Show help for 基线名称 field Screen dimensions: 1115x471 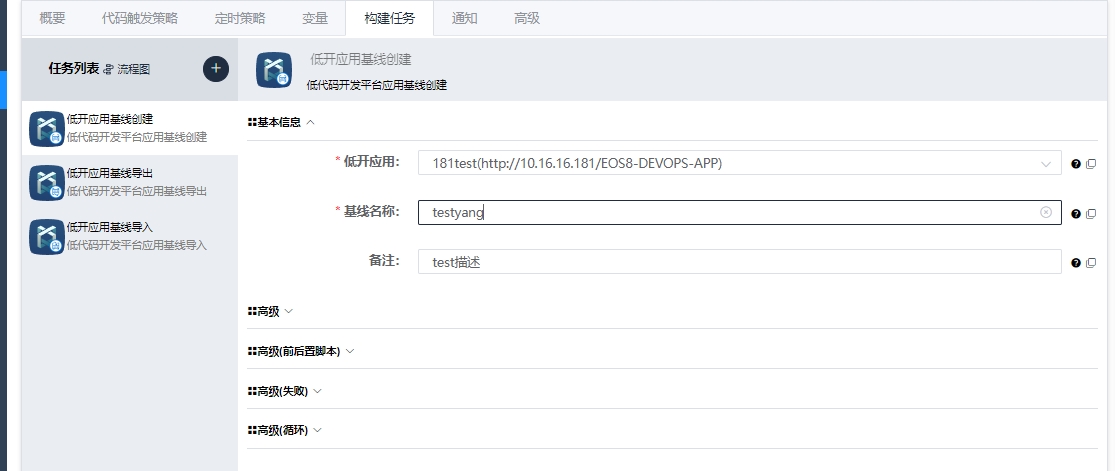coord(1076,213)
